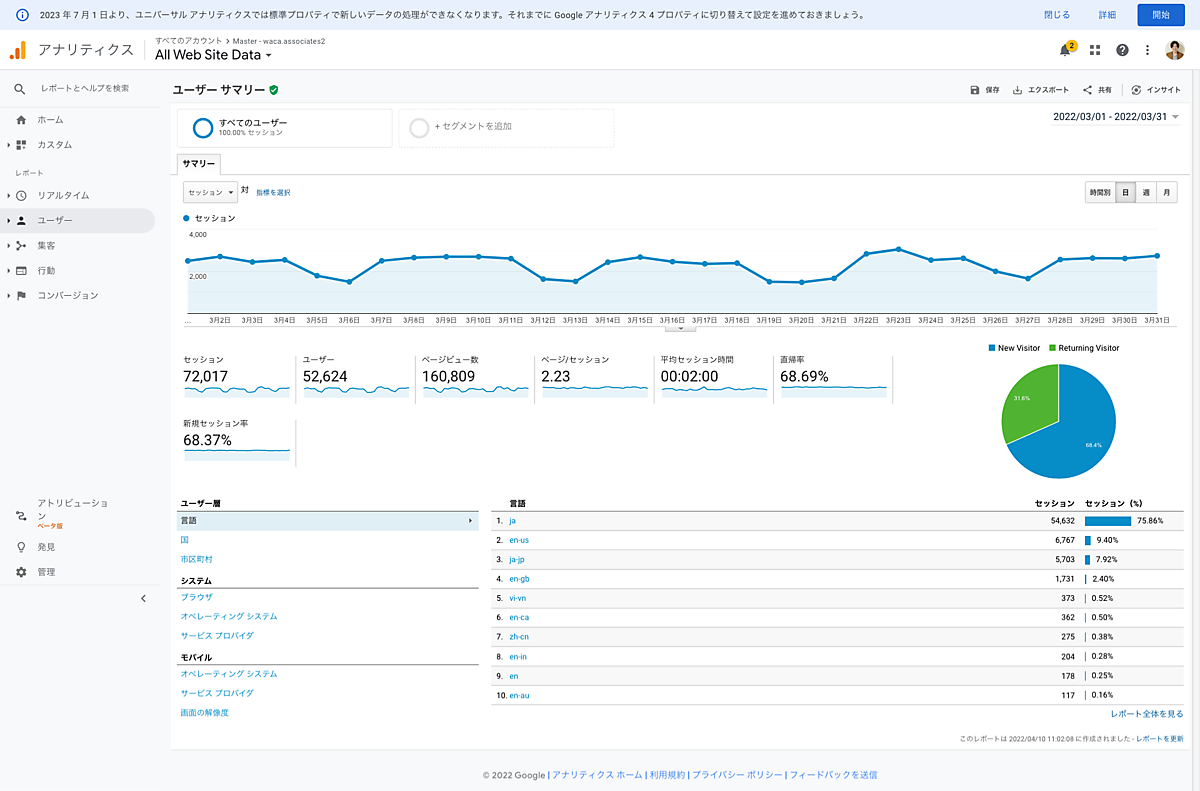Screen dimensions: 1200x791
Task: Open the admin gear icon in sidebar
Action: click(21, 572)
